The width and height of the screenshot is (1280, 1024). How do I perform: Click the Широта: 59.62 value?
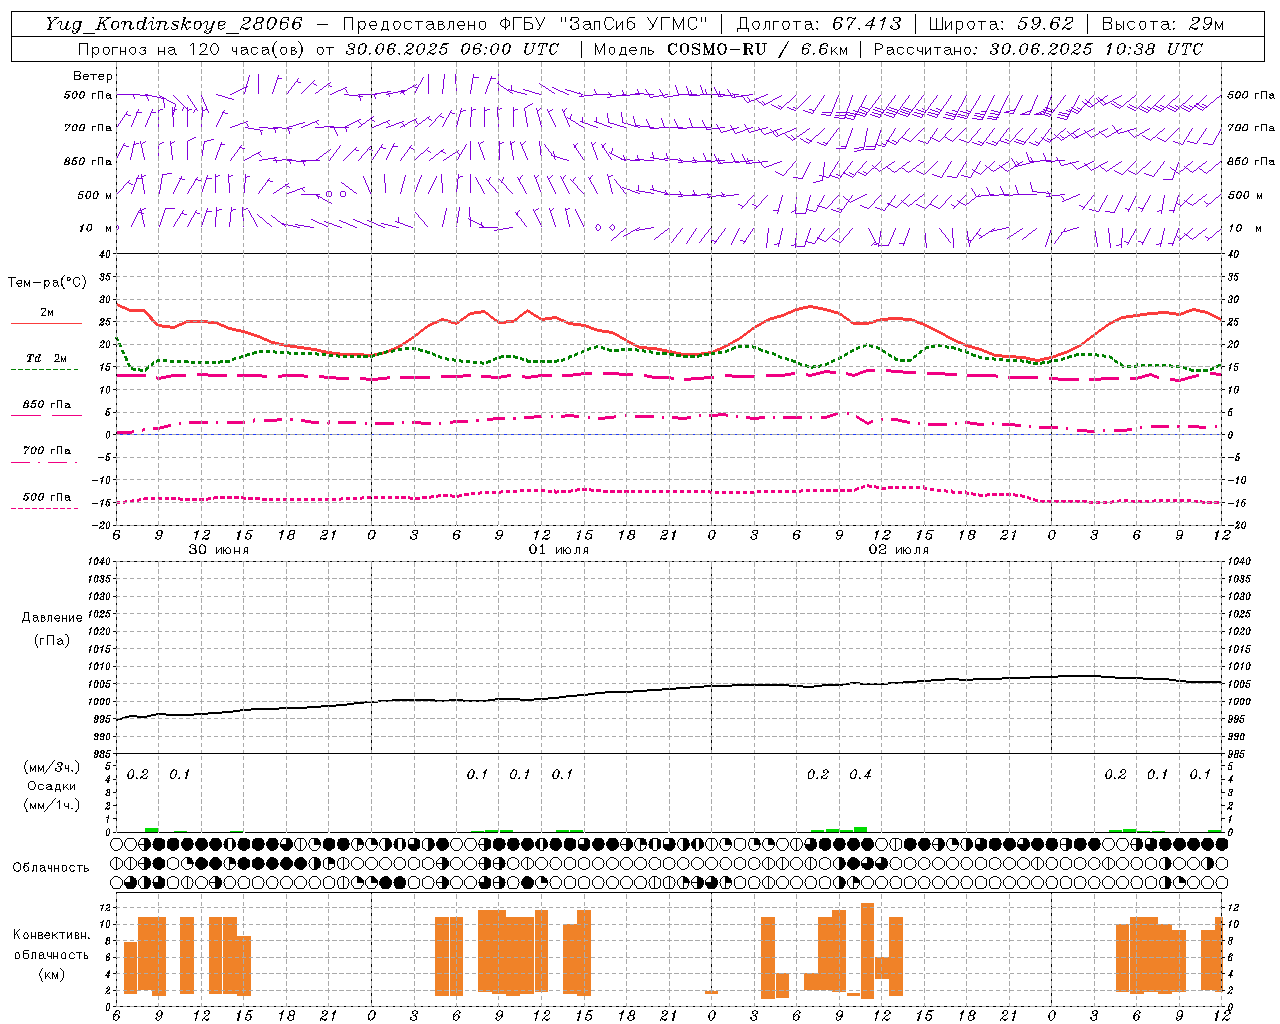click(1001, 25)
